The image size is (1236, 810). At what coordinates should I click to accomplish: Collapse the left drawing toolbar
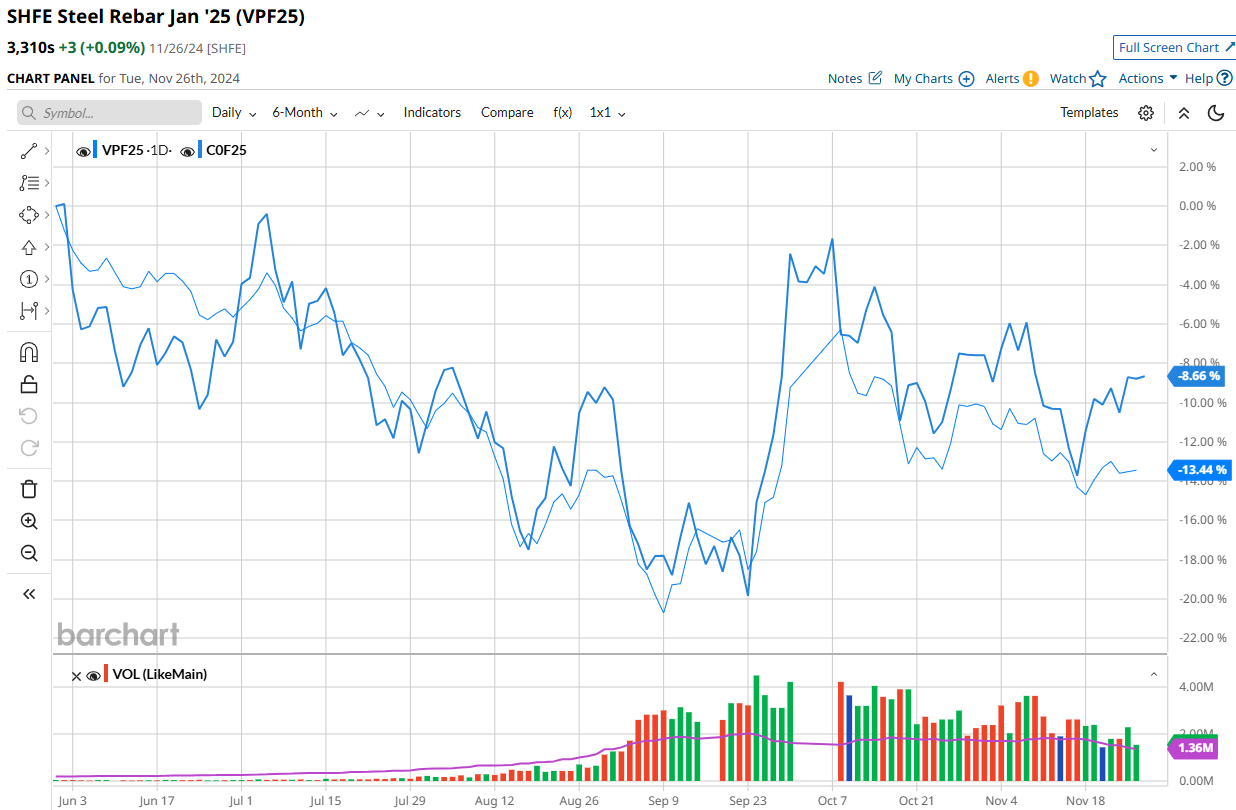pos(28,594)
